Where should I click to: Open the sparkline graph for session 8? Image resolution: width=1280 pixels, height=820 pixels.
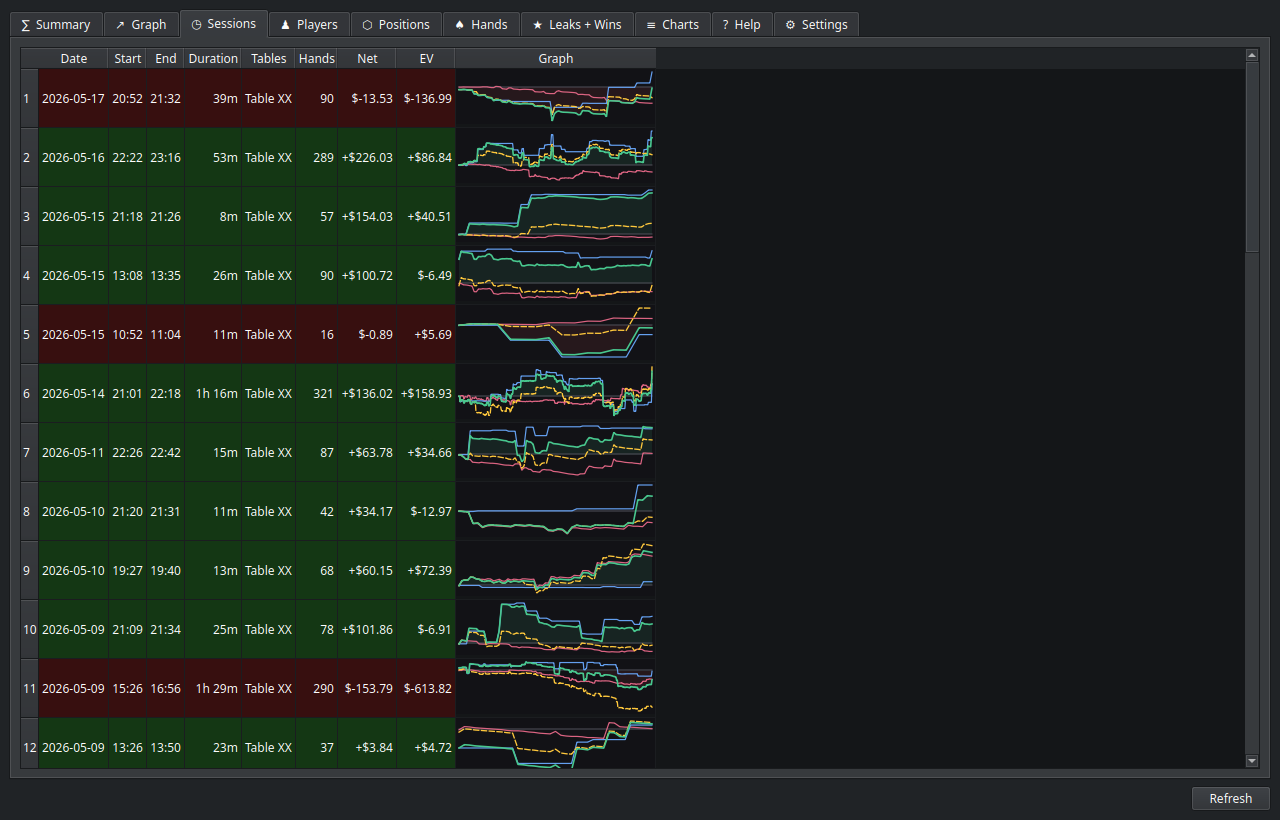(556, 511)
